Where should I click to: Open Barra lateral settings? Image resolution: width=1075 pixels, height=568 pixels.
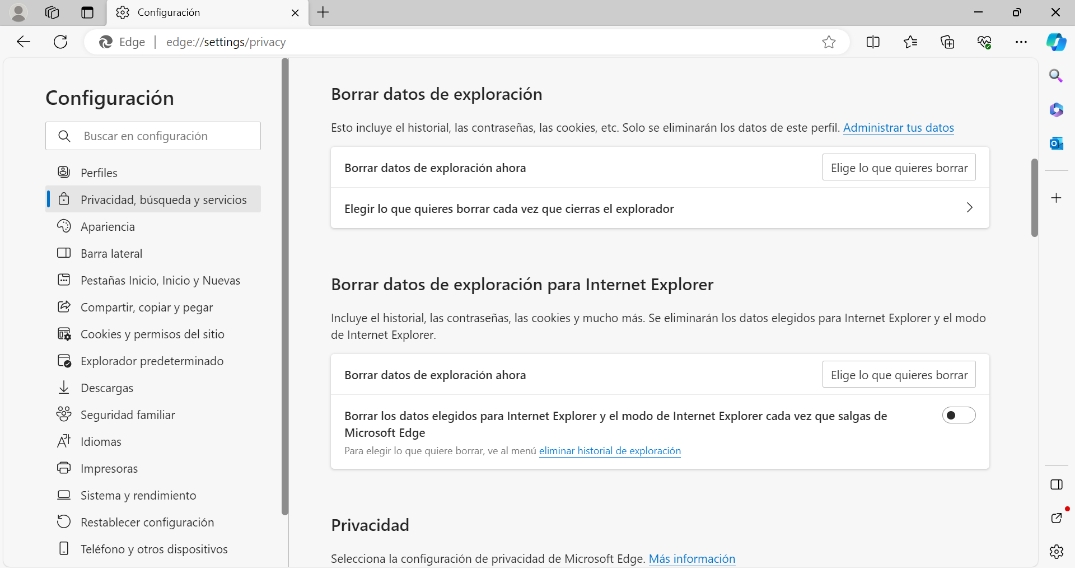(153, 253)
